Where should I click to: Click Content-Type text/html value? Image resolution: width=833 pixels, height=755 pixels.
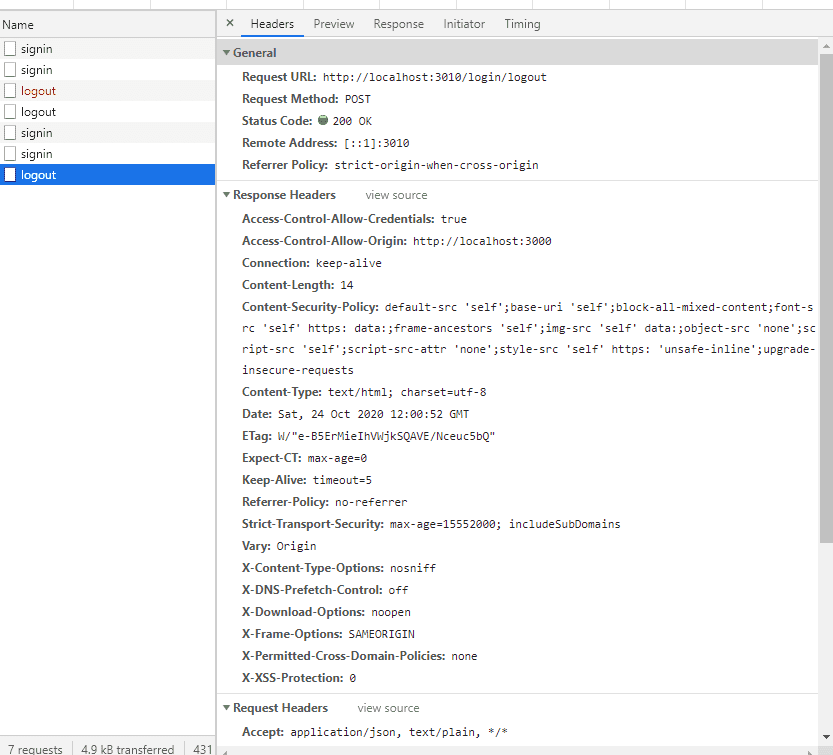[x=407, y=392]
